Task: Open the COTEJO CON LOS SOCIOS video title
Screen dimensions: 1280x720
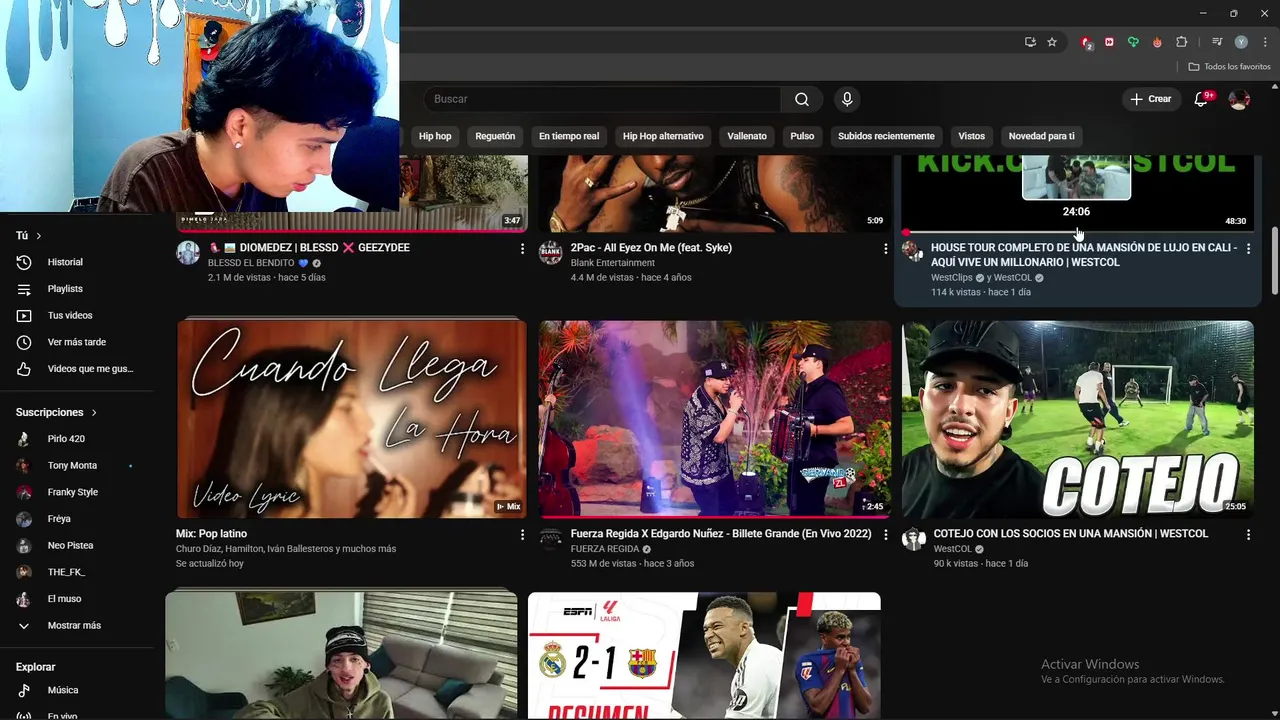Action: [x=1070, y=534]
